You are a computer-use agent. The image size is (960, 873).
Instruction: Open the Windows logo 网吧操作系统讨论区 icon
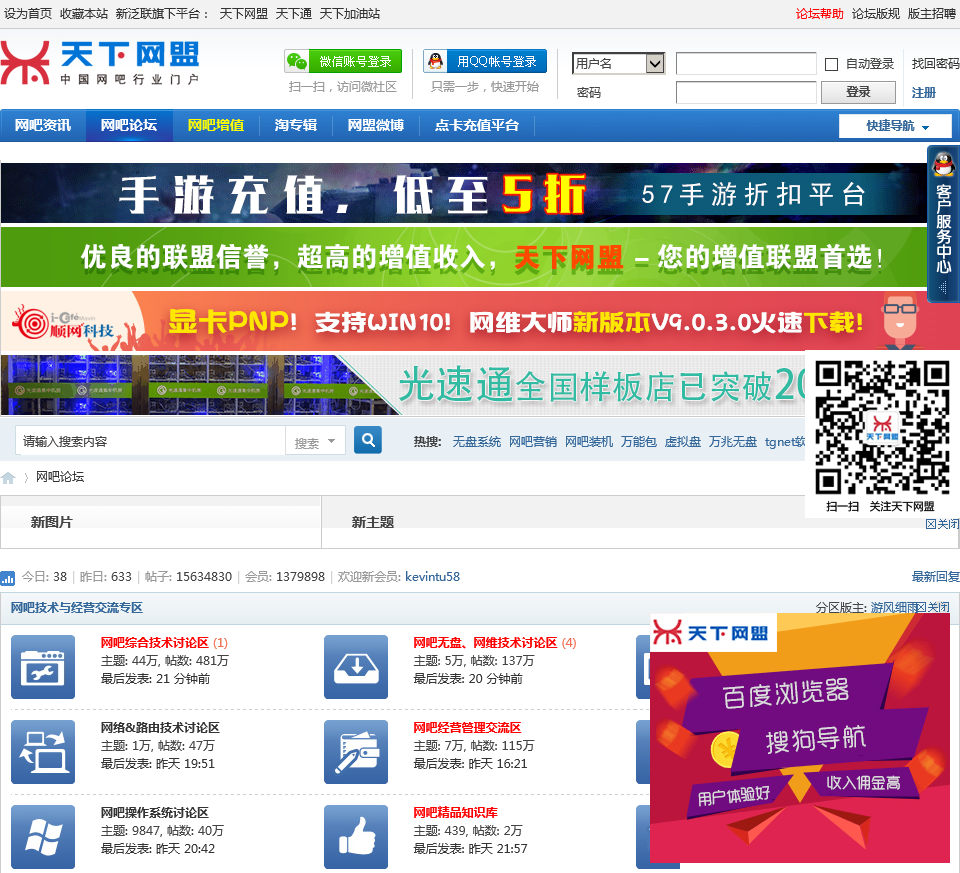pos(43,837)
